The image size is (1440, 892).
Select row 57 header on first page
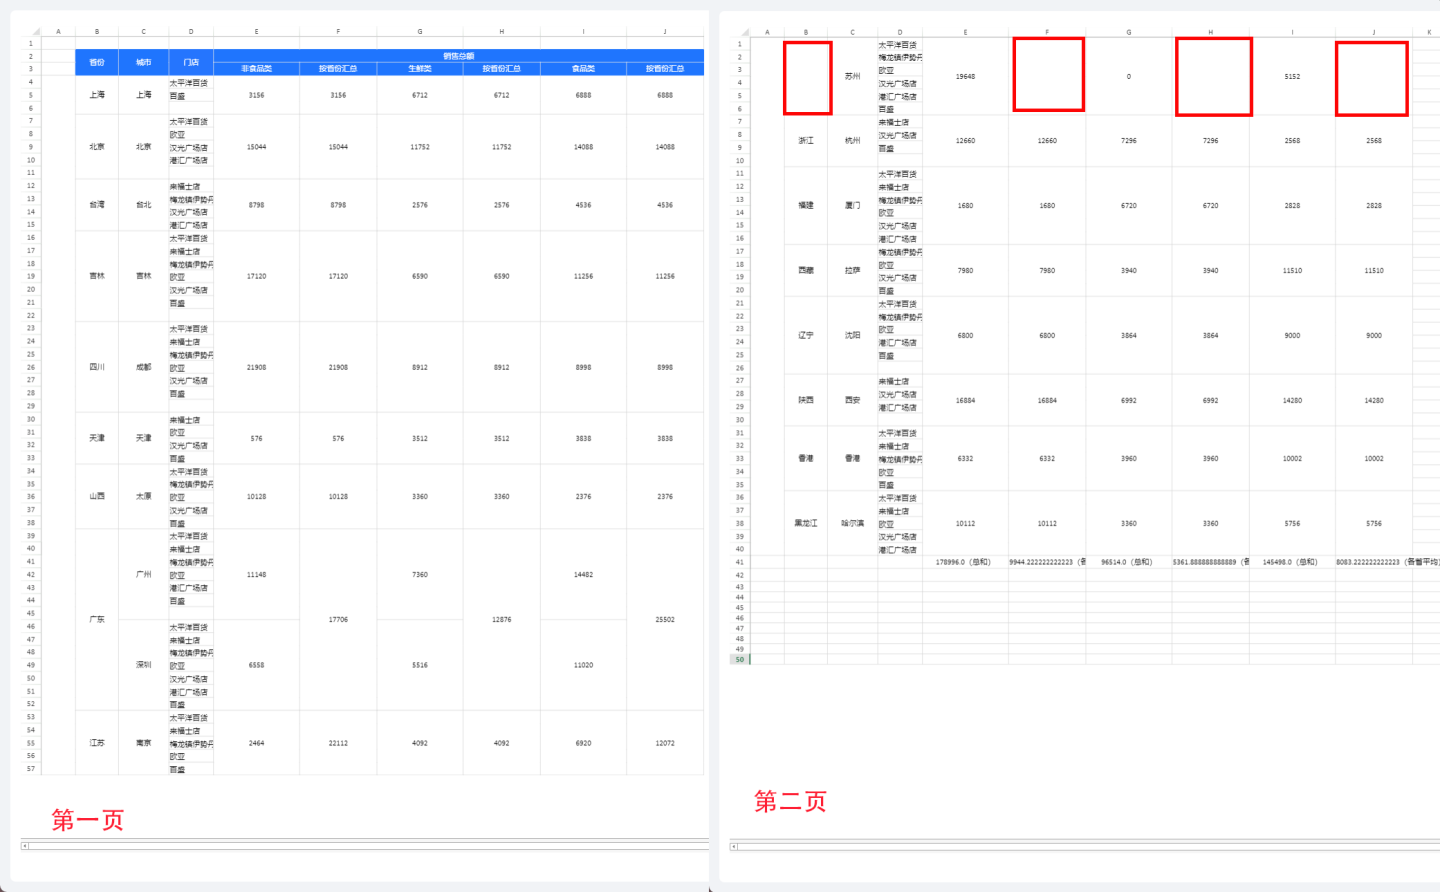point(31,768)
